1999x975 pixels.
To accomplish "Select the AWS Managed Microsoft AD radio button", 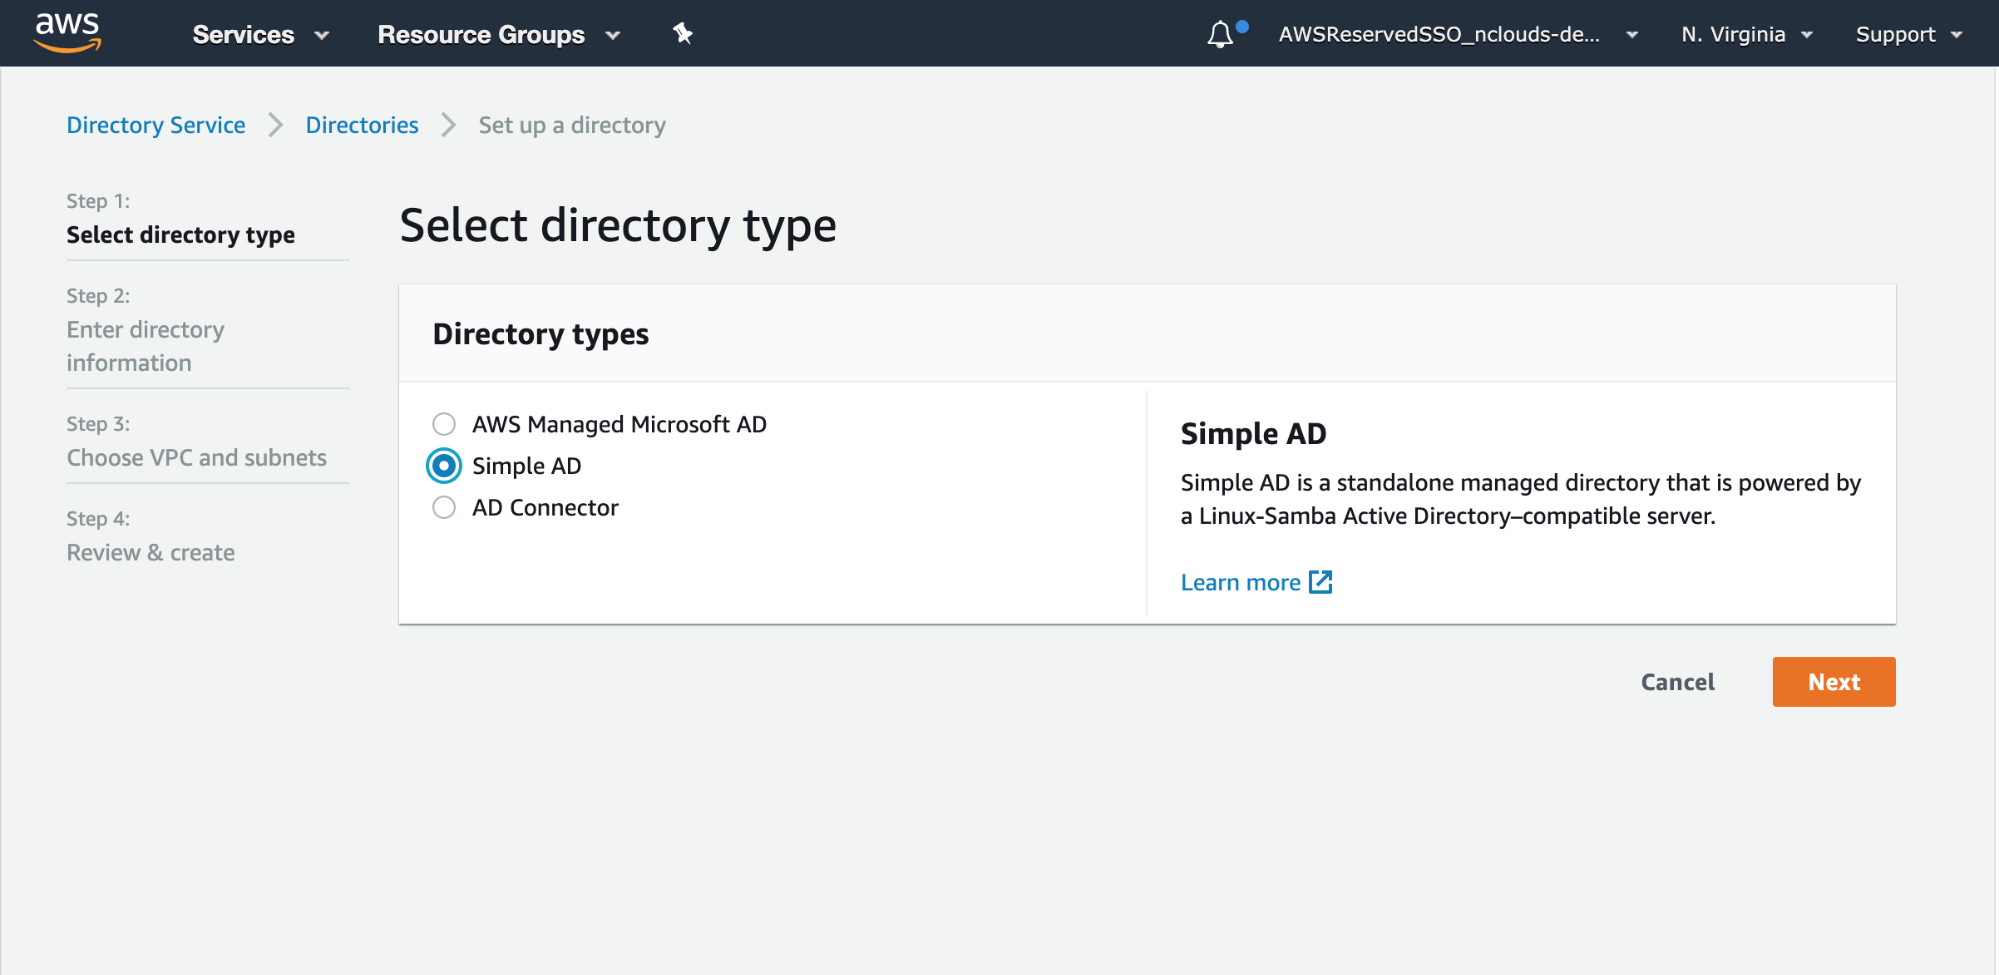I will click(444, 424).
